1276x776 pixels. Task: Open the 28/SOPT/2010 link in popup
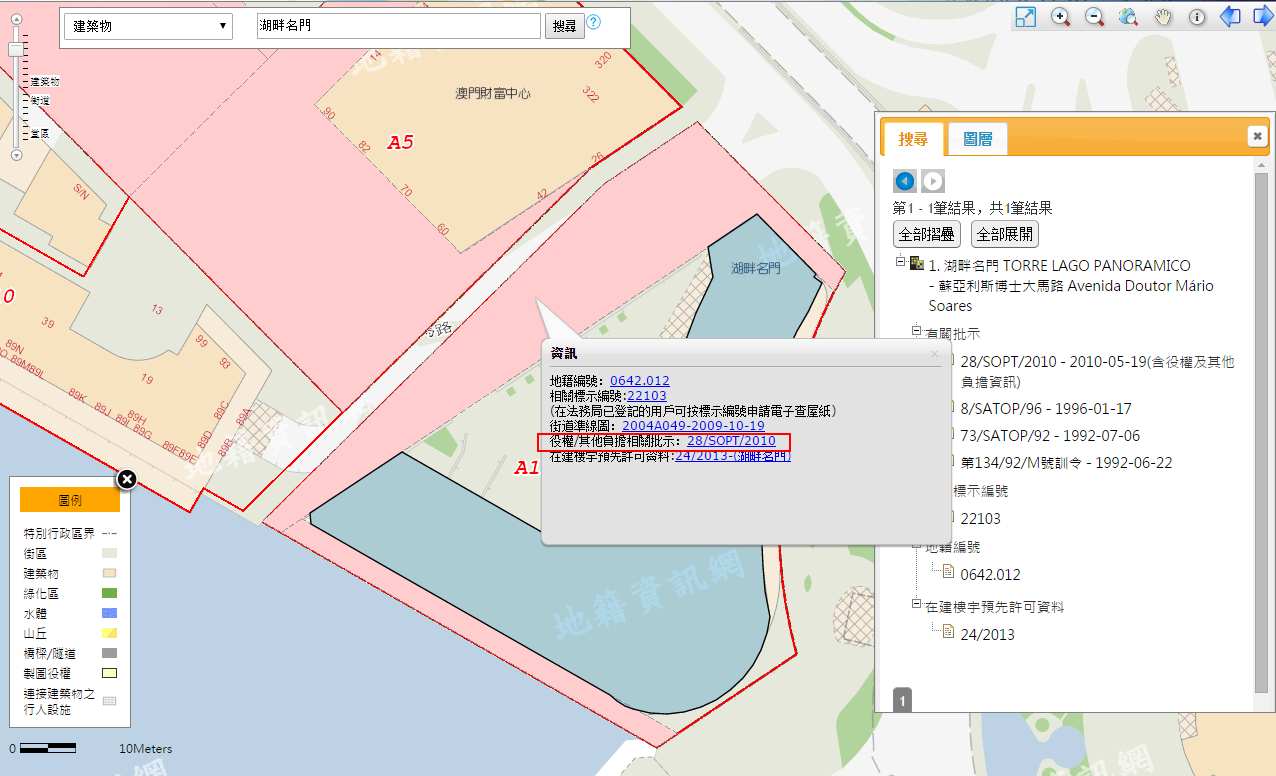731,441
